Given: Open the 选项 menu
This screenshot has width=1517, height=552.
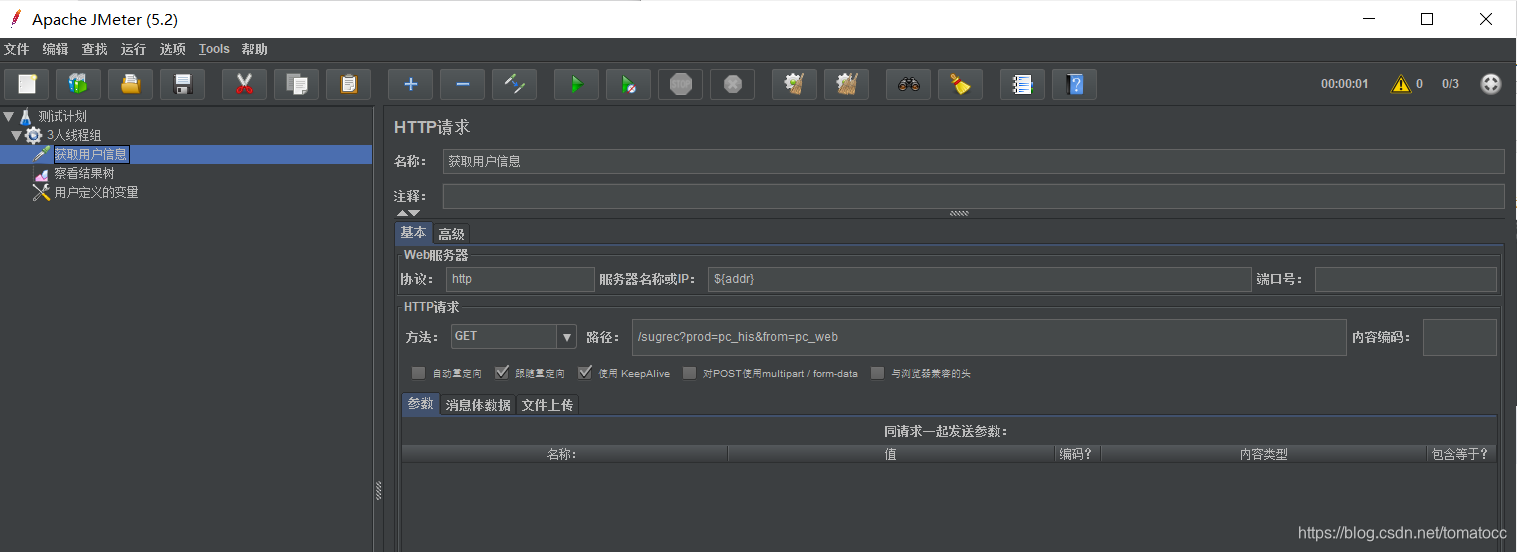Looking at the screenshot, I should point(172,49).
